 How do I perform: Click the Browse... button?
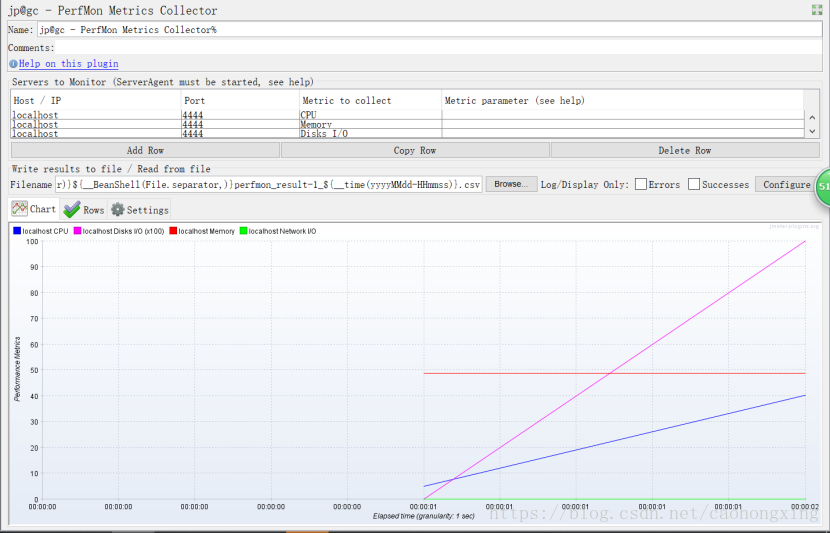[511, 184]
